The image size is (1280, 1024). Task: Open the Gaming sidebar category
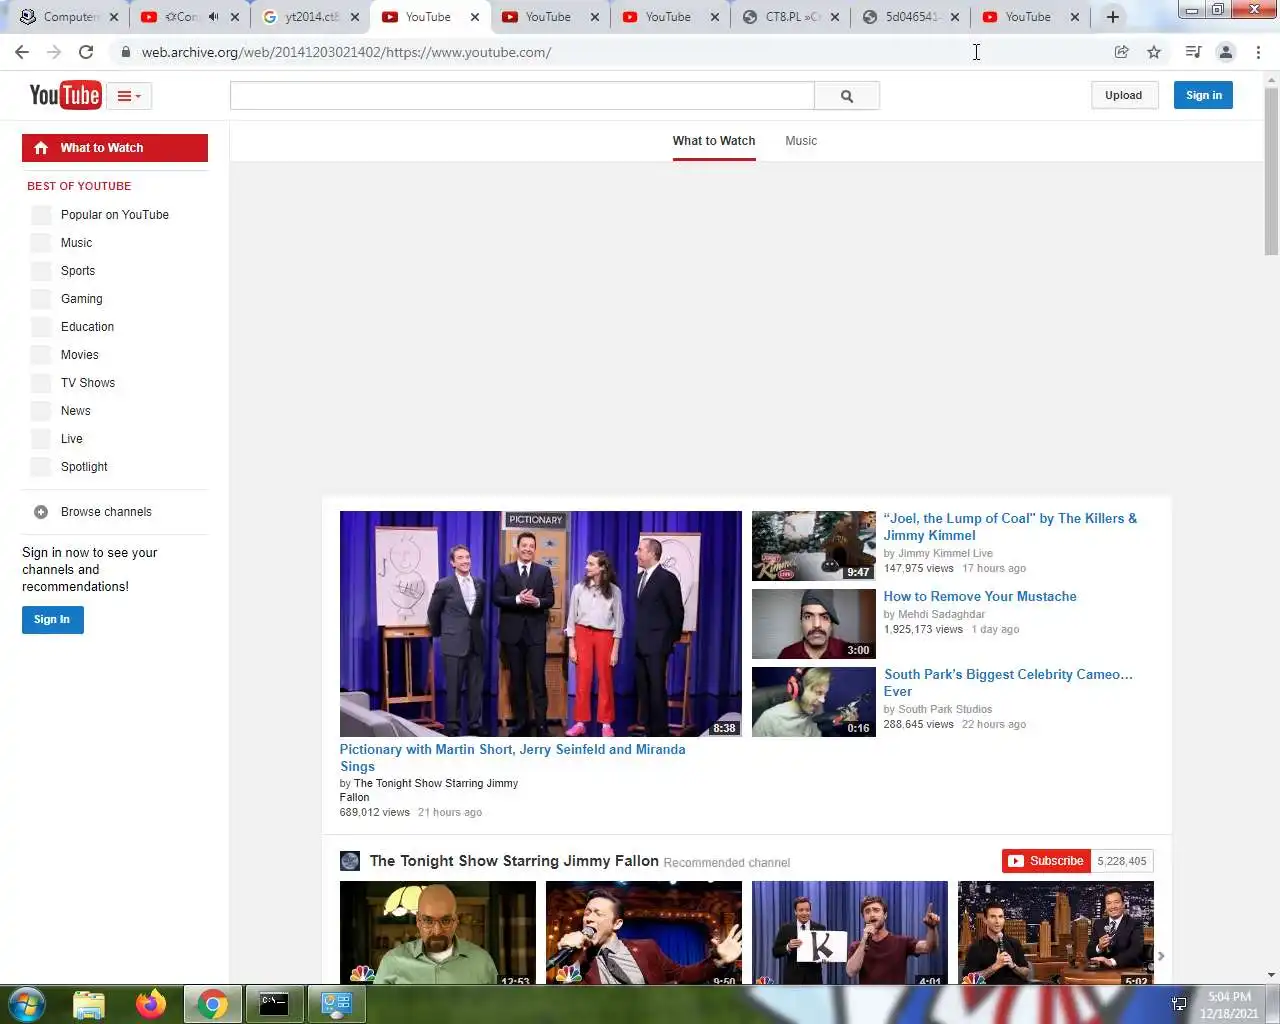pos(82,299)
